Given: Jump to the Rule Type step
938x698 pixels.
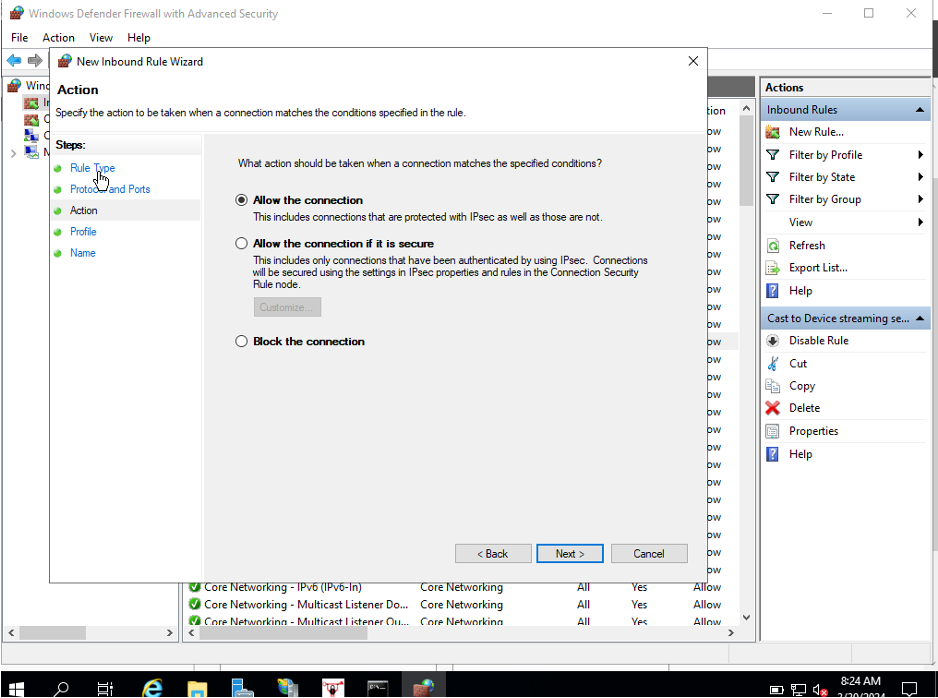Looking at the screenshot, I should coord(92,168).
